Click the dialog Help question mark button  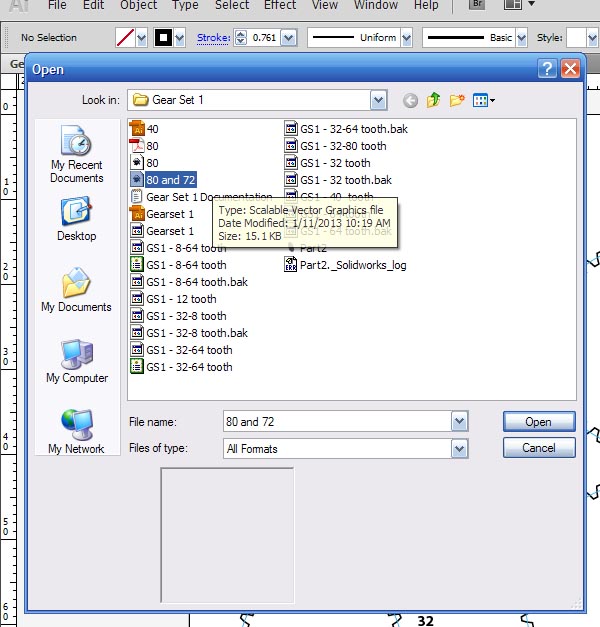pos(547,69)
